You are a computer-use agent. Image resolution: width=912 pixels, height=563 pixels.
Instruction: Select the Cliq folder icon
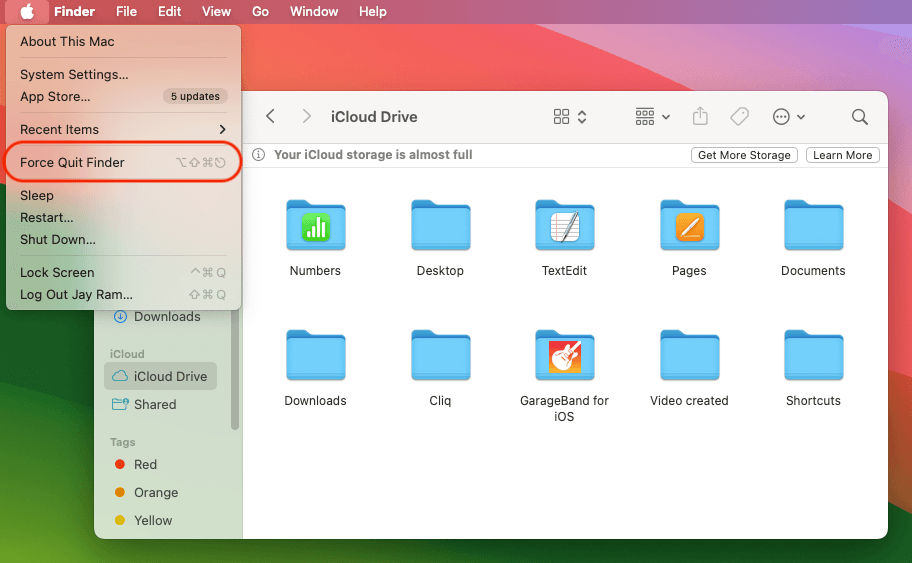pyautogui.click(x=440, y=355)
